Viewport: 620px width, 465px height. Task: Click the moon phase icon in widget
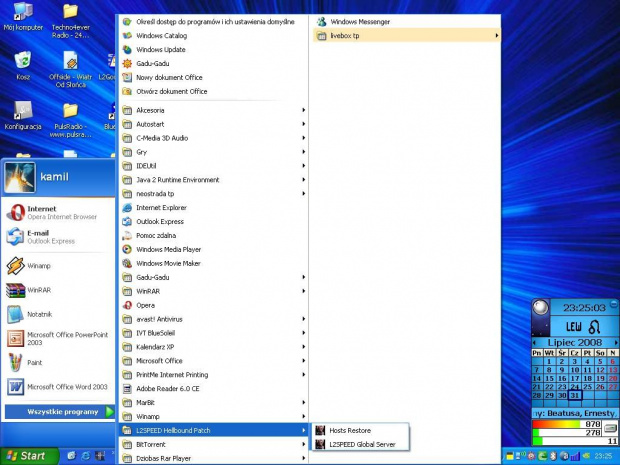(540, 308)
